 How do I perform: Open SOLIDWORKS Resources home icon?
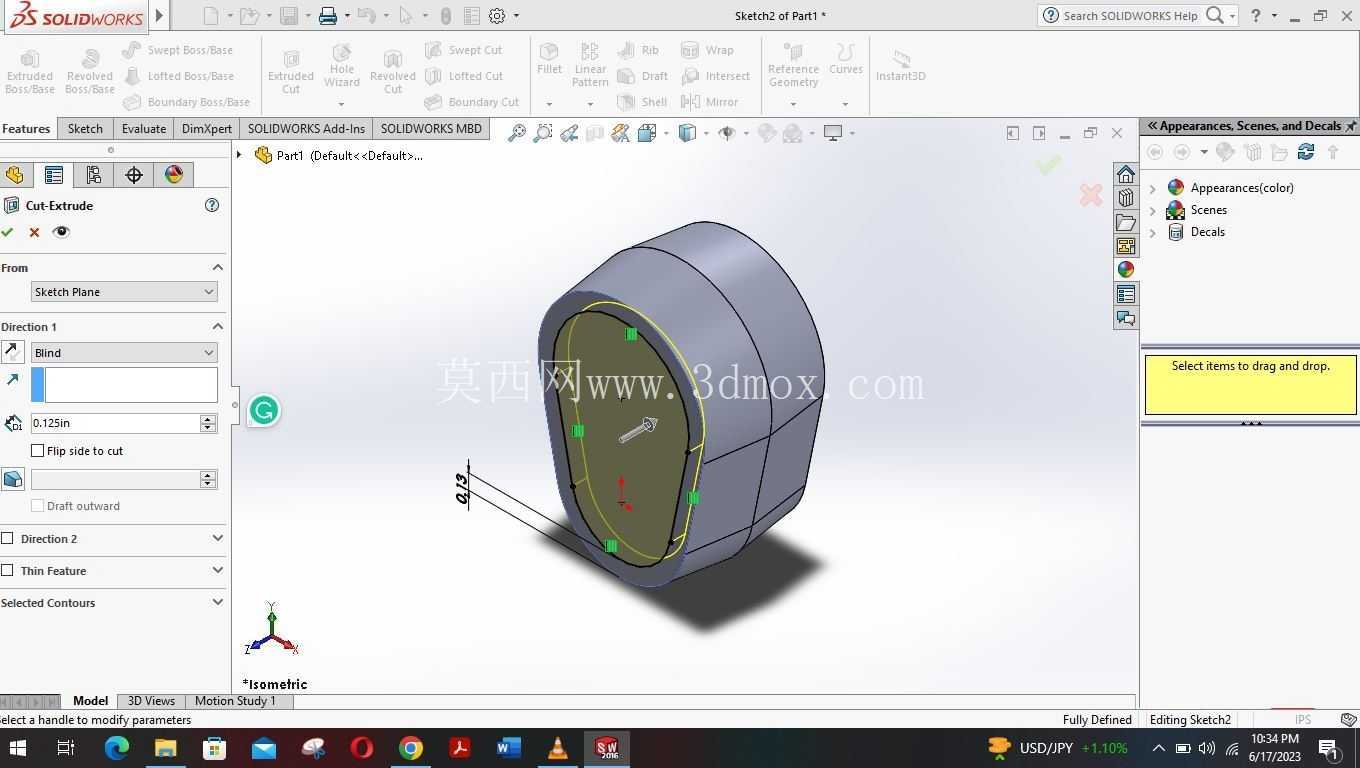click(x=1126, y=174)
